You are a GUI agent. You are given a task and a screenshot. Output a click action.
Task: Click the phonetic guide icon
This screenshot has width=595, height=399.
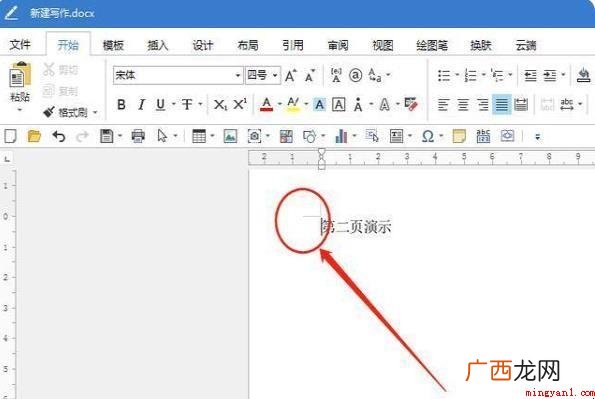(336, 75)
